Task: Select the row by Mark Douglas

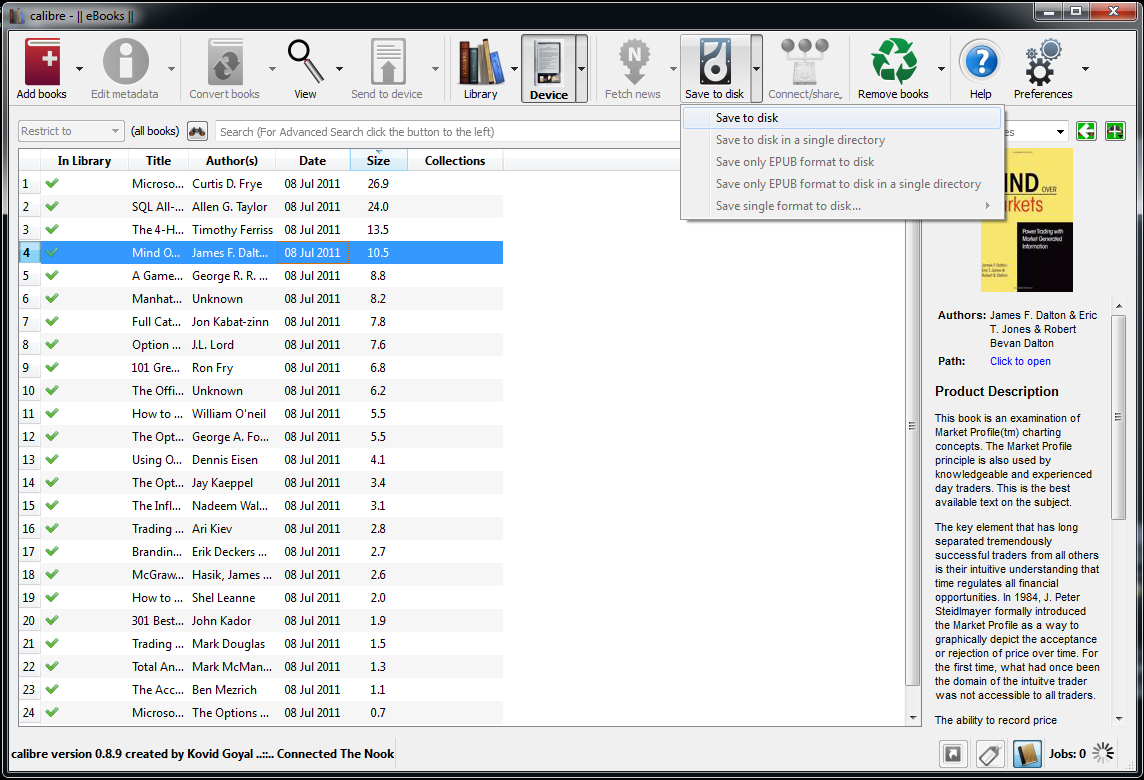Action: click(x=261, y=644)
